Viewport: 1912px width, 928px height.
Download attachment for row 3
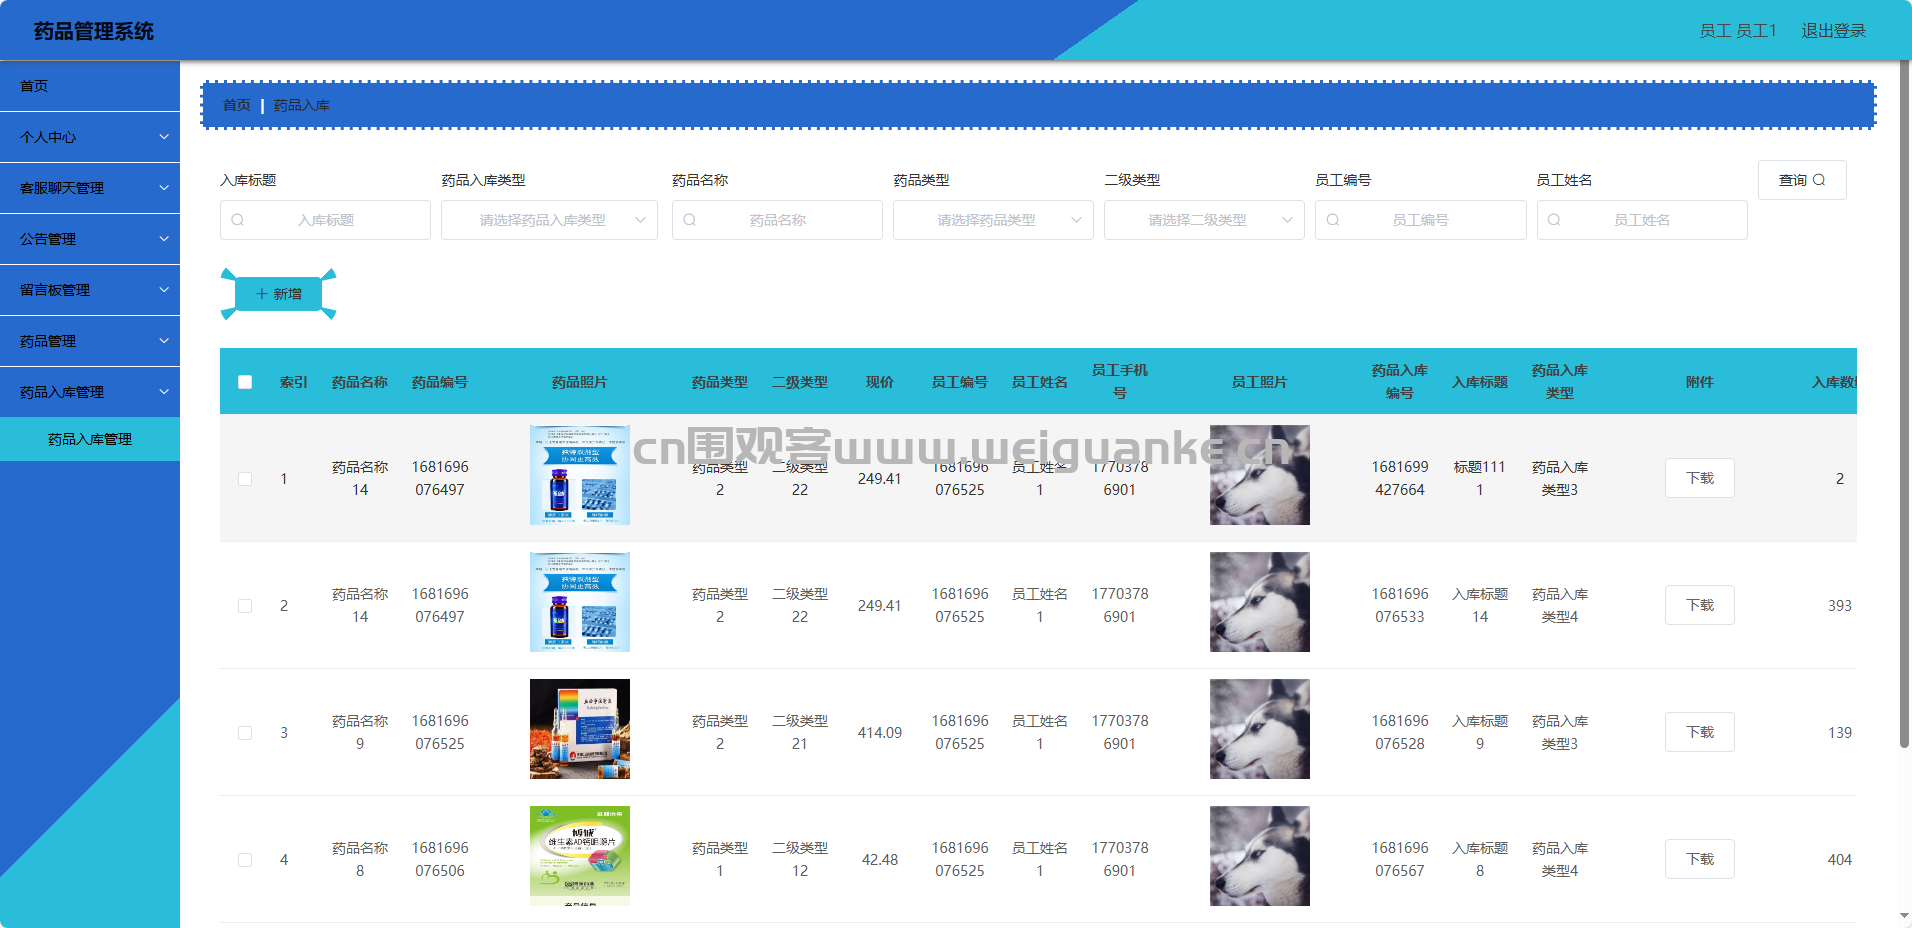point(1700,732)
